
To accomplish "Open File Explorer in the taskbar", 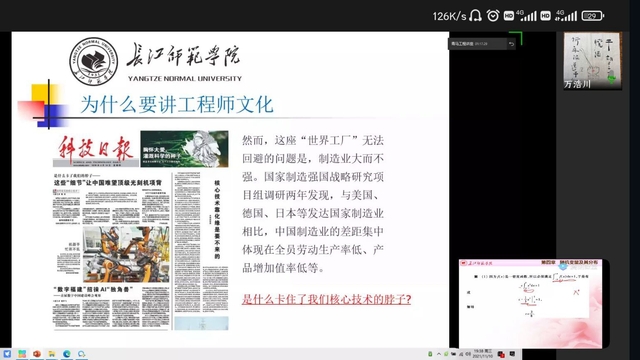I will tap(52, 354).
